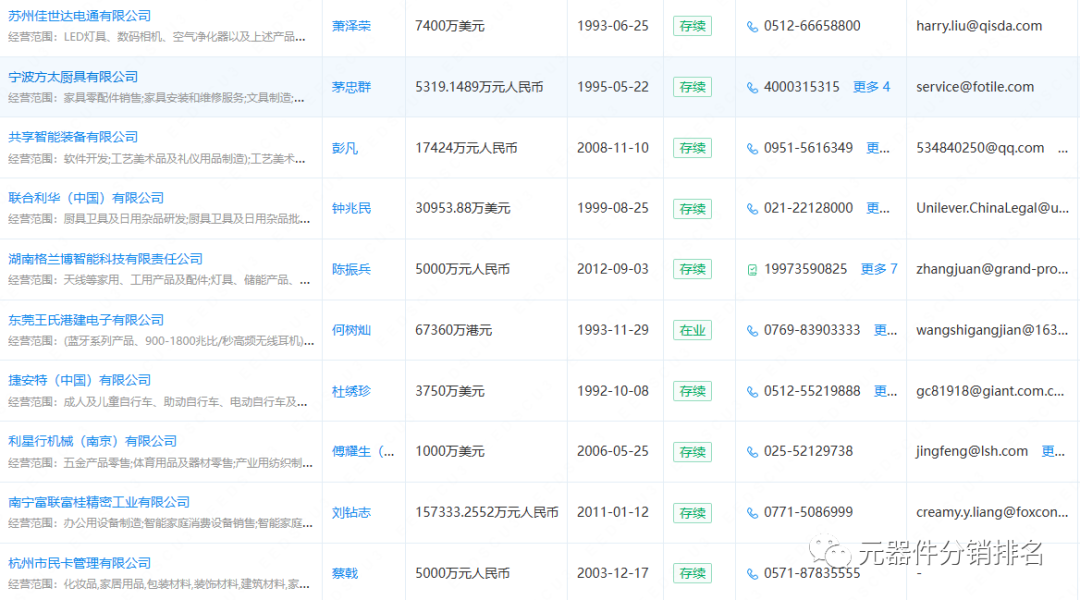1080x600 pixels.
Task: Open legal representative 茅忠群
Action: 351,87
